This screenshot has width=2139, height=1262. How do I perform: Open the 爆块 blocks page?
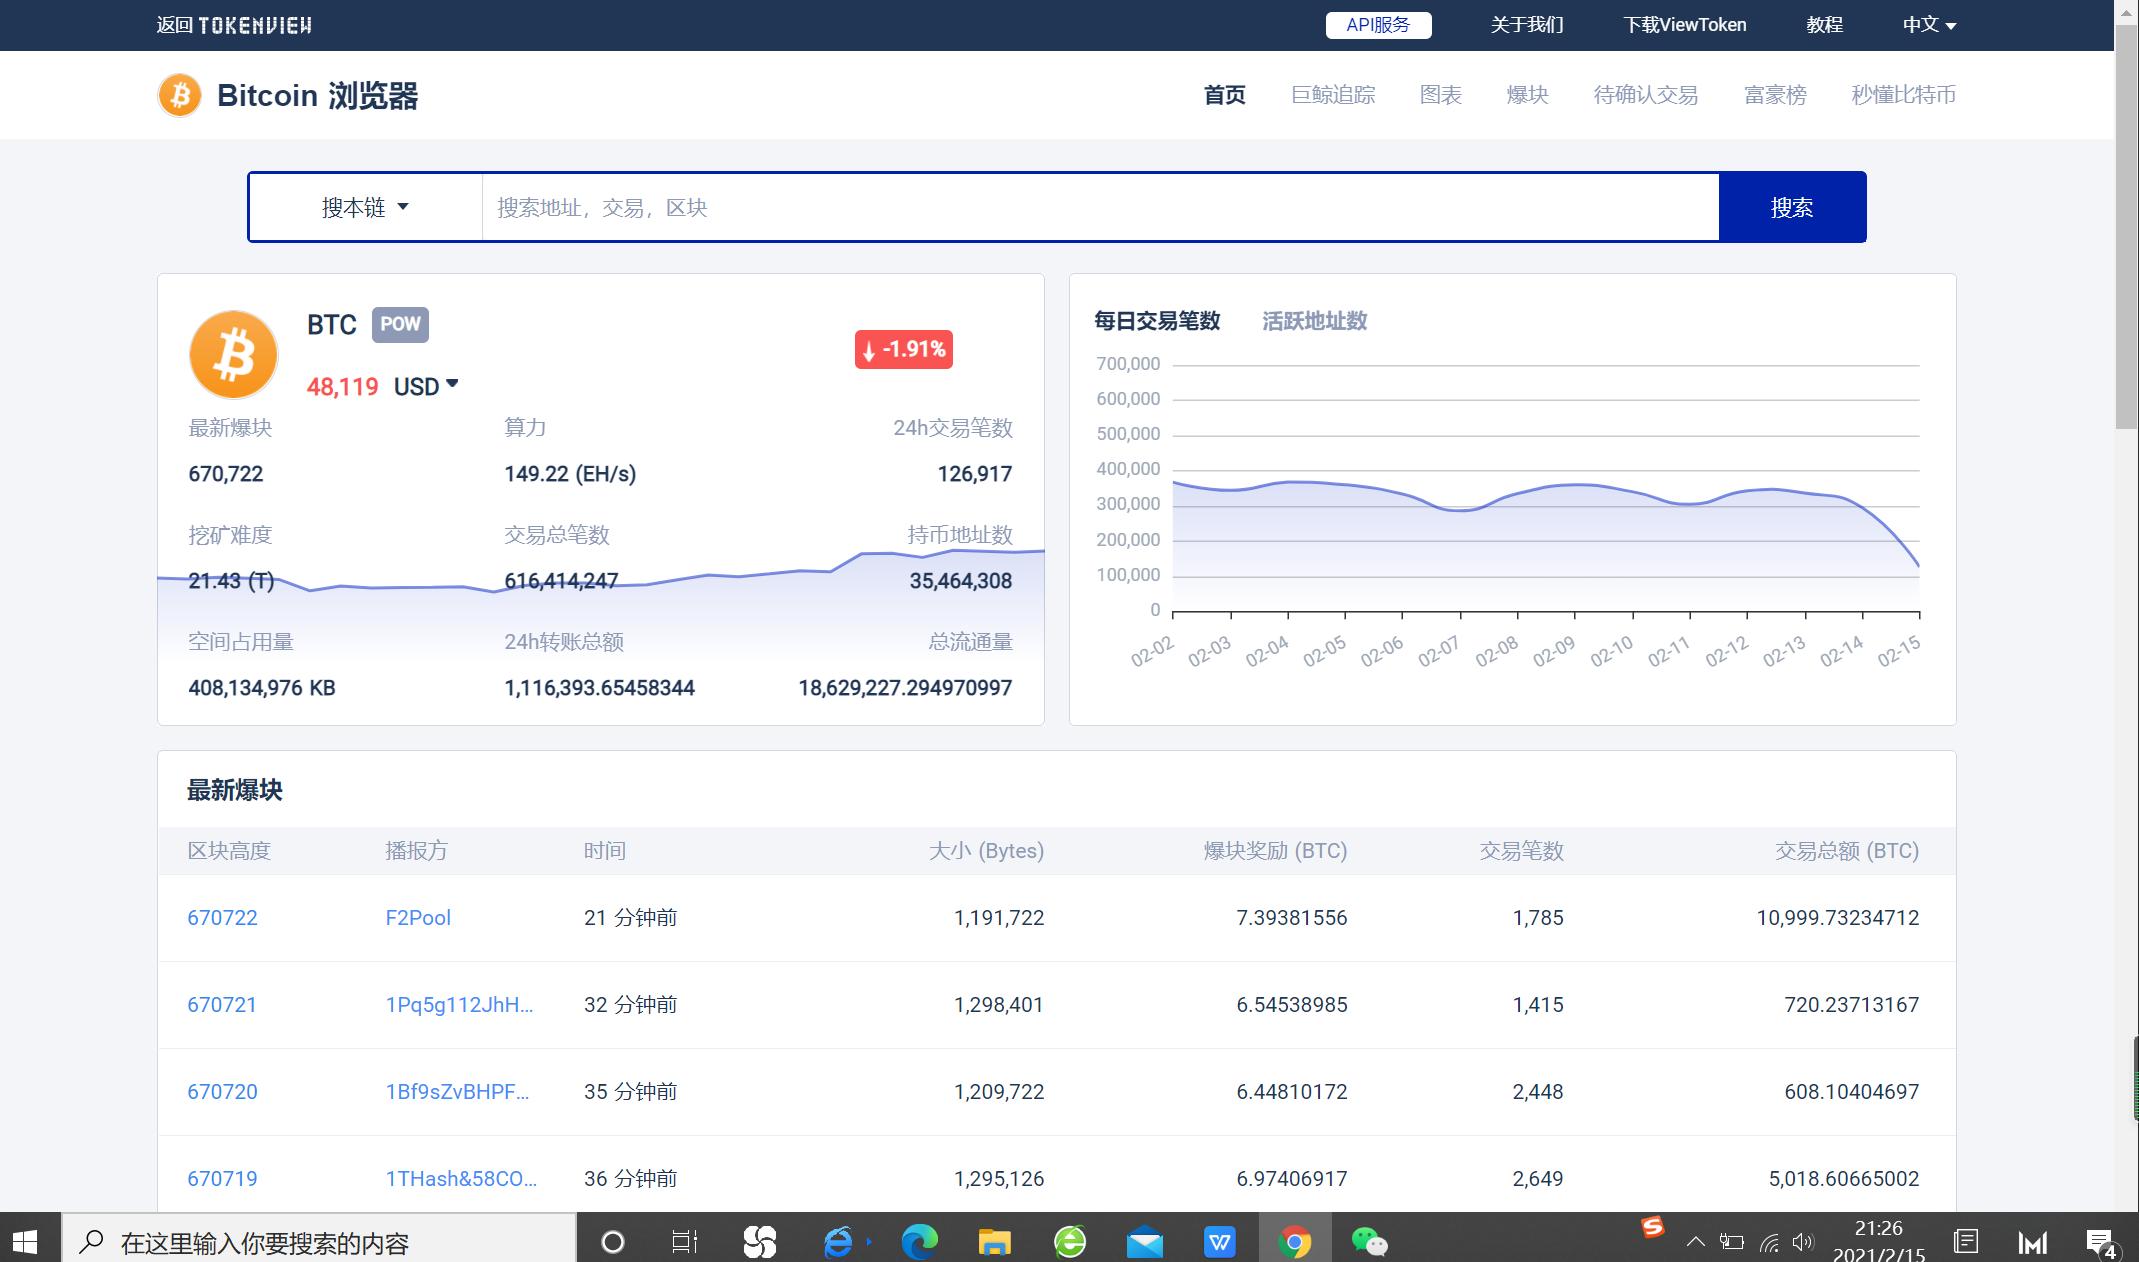pos(1527,95)
